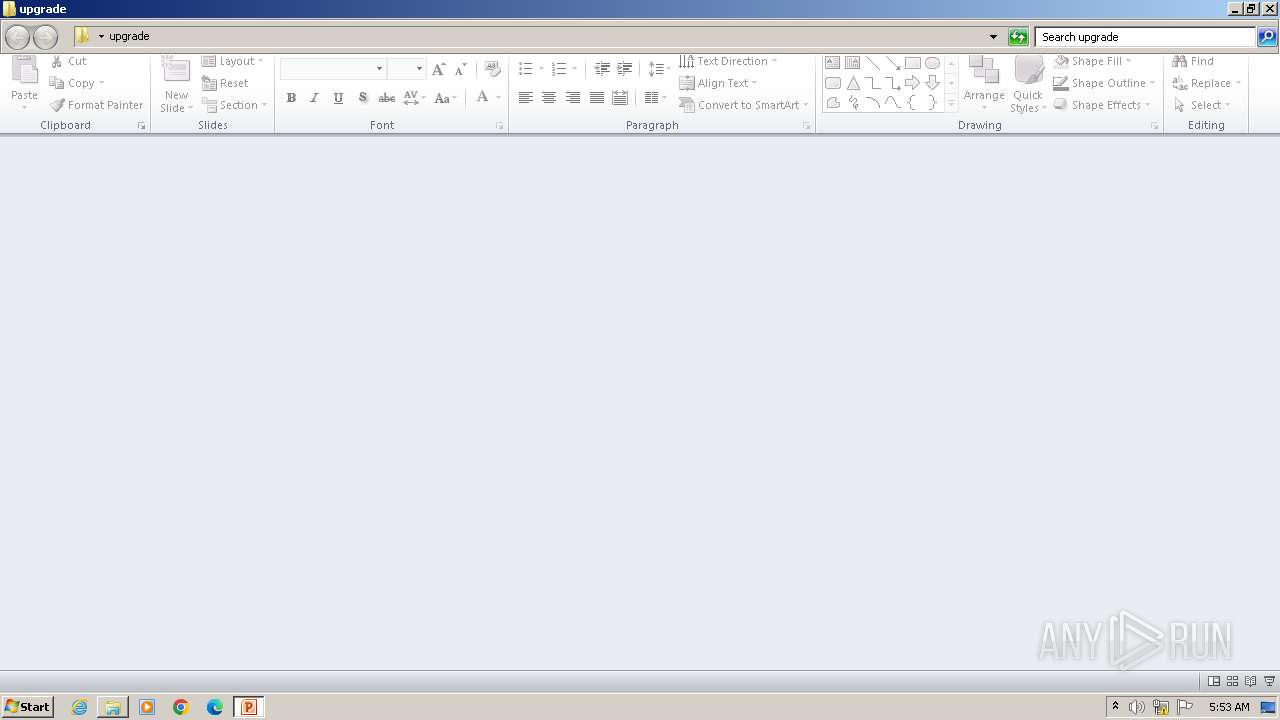
Task: Increase list indent level
Action: [625, 69]
